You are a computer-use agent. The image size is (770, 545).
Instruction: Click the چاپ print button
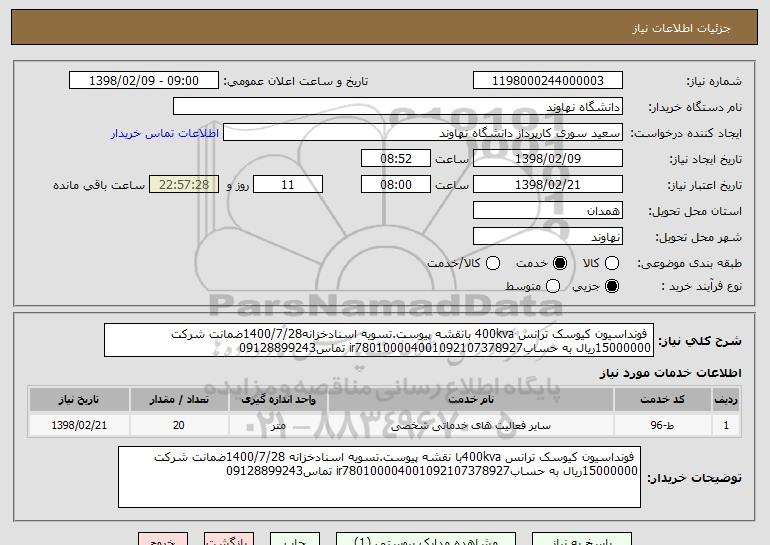pos(295,539)
